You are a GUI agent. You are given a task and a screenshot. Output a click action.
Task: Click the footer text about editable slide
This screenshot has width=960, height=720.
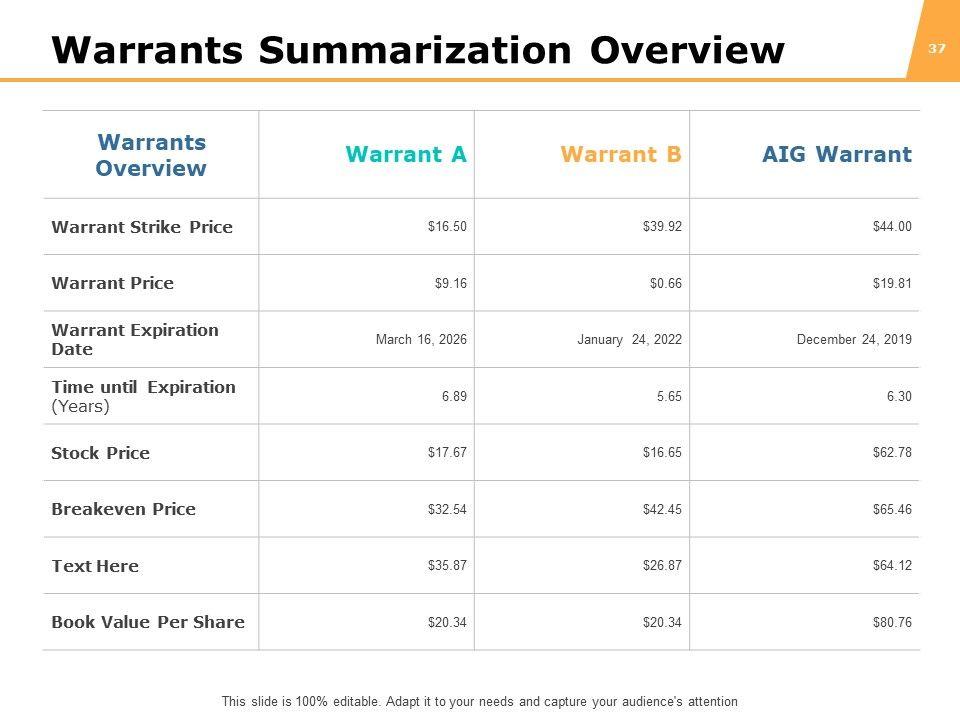(x=480, y=702)
